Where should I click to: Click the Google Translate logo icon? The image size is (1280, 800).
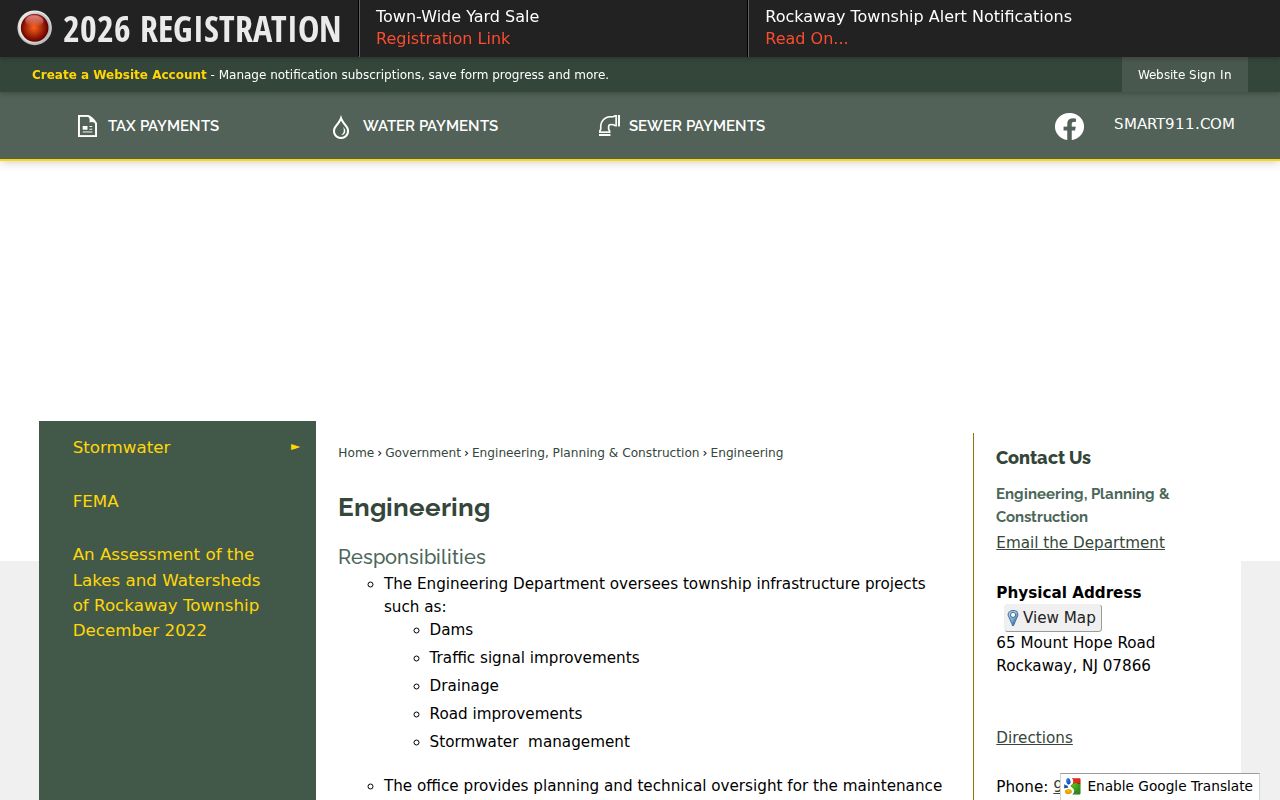pos(1073,786)
